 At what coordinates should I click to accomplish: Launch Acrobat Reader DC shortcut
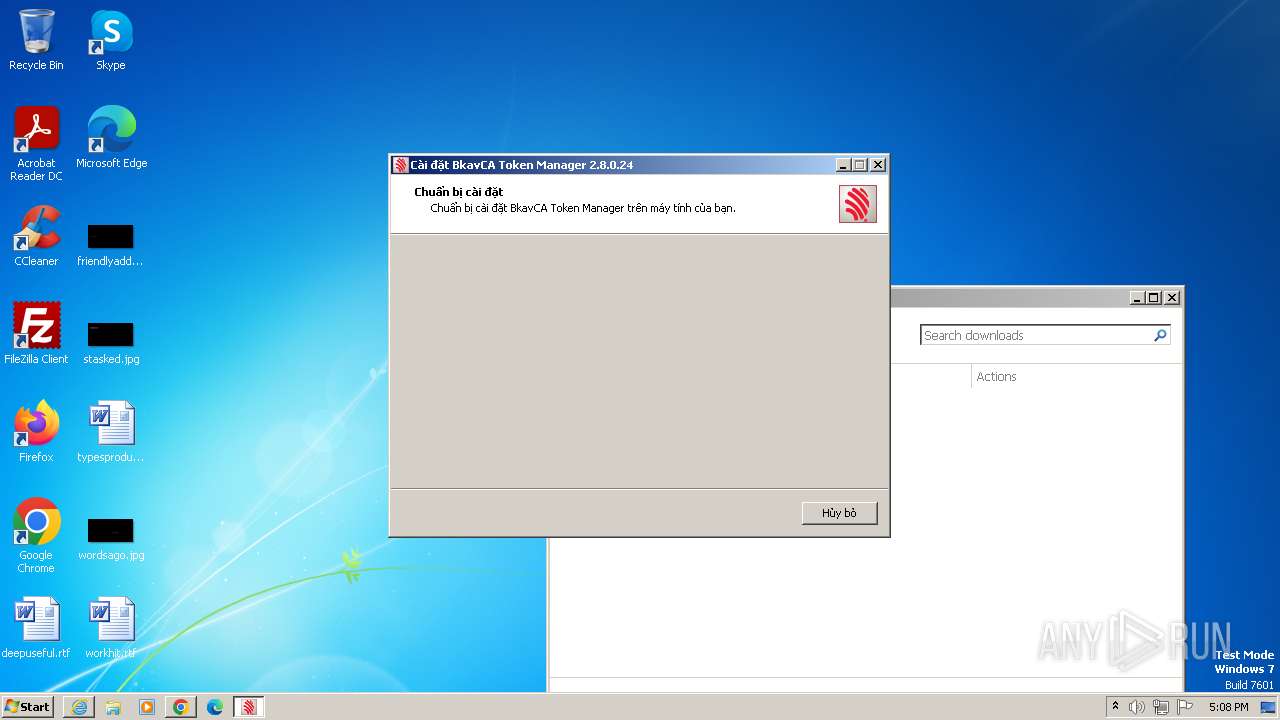(x=36, y=144)
